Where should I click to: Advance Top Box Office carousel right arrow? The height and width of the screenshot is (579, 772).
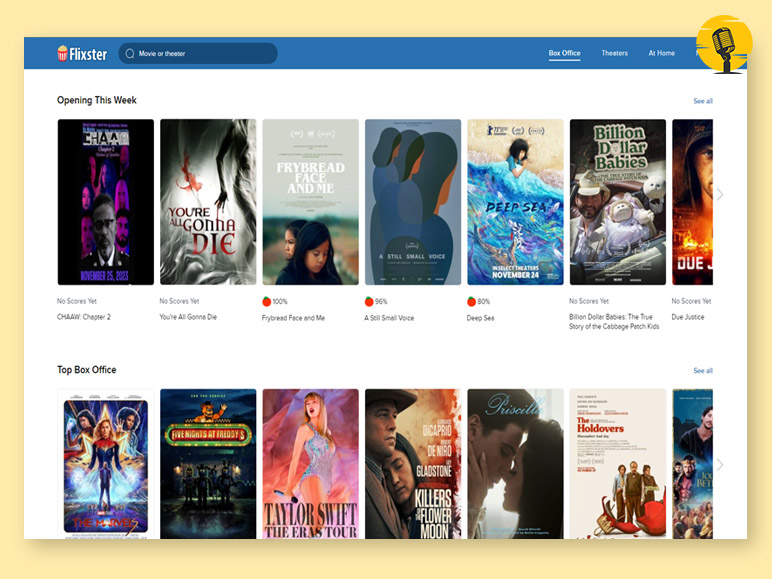(x=720, y=464)
